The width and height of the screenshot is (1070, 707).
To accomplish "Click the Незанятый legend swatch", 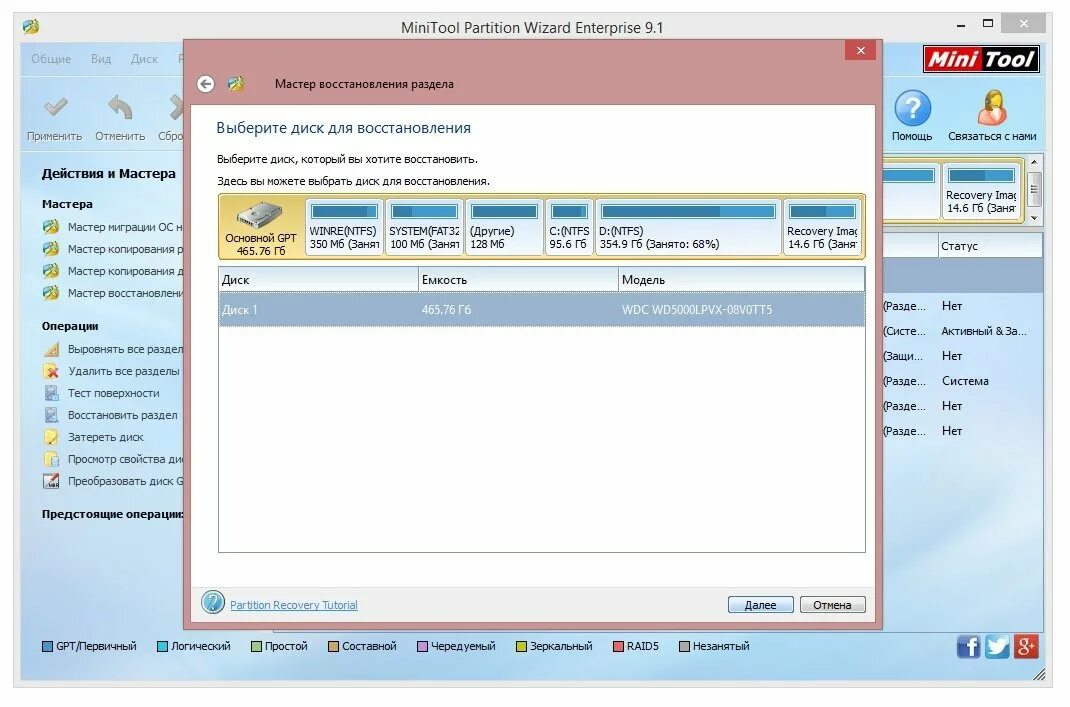I will pyautogui.click(x=684, y=646).
